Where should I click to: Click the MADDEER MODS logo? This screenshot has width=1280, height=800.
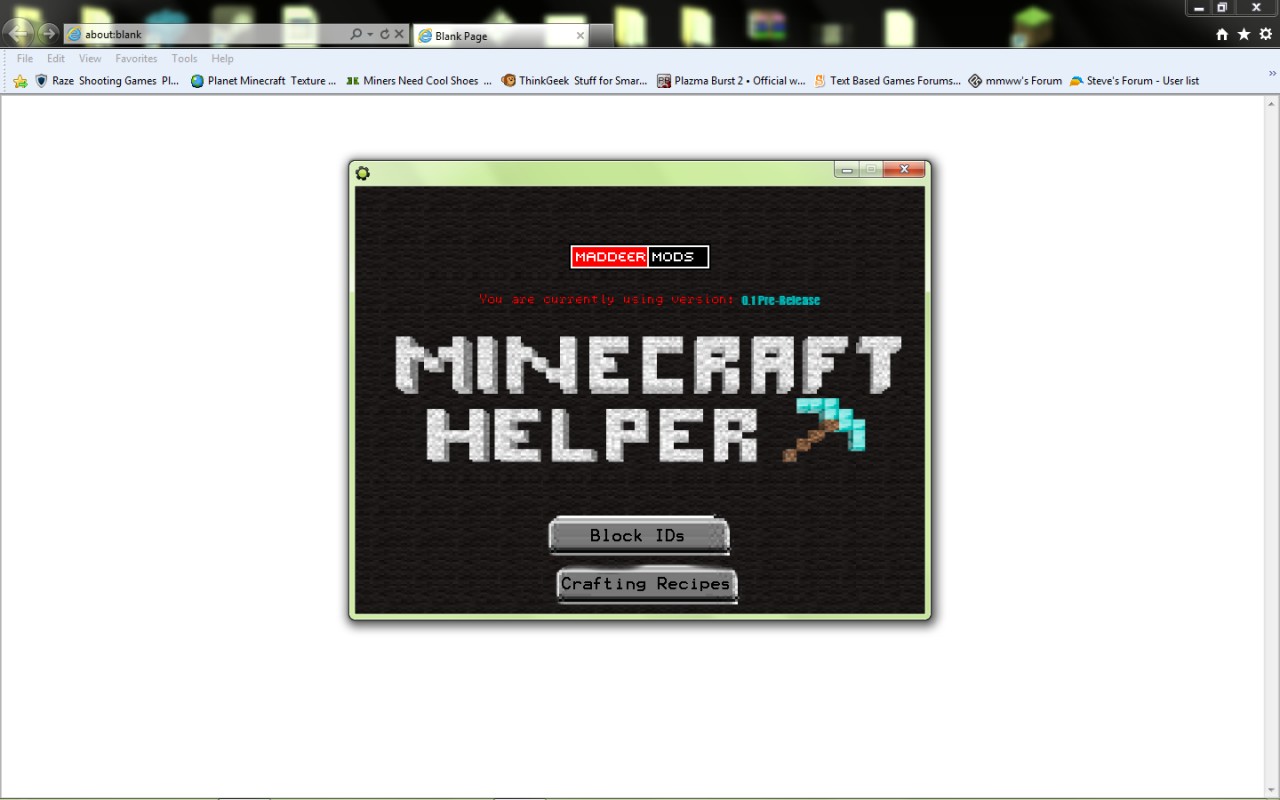click(x=640, y=256)
